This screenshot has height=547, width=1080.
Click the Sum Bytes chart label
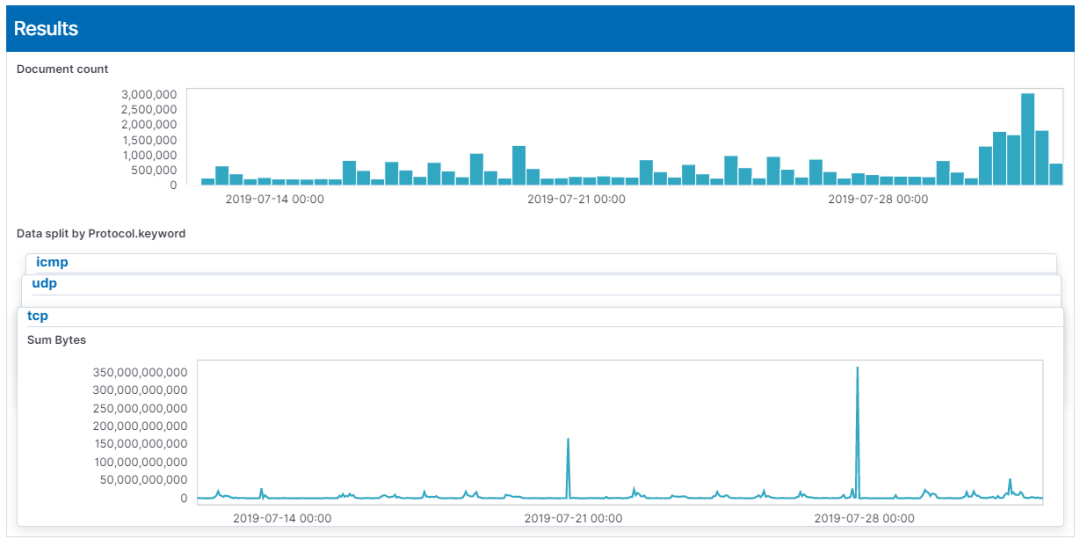[x=56, y=340]
